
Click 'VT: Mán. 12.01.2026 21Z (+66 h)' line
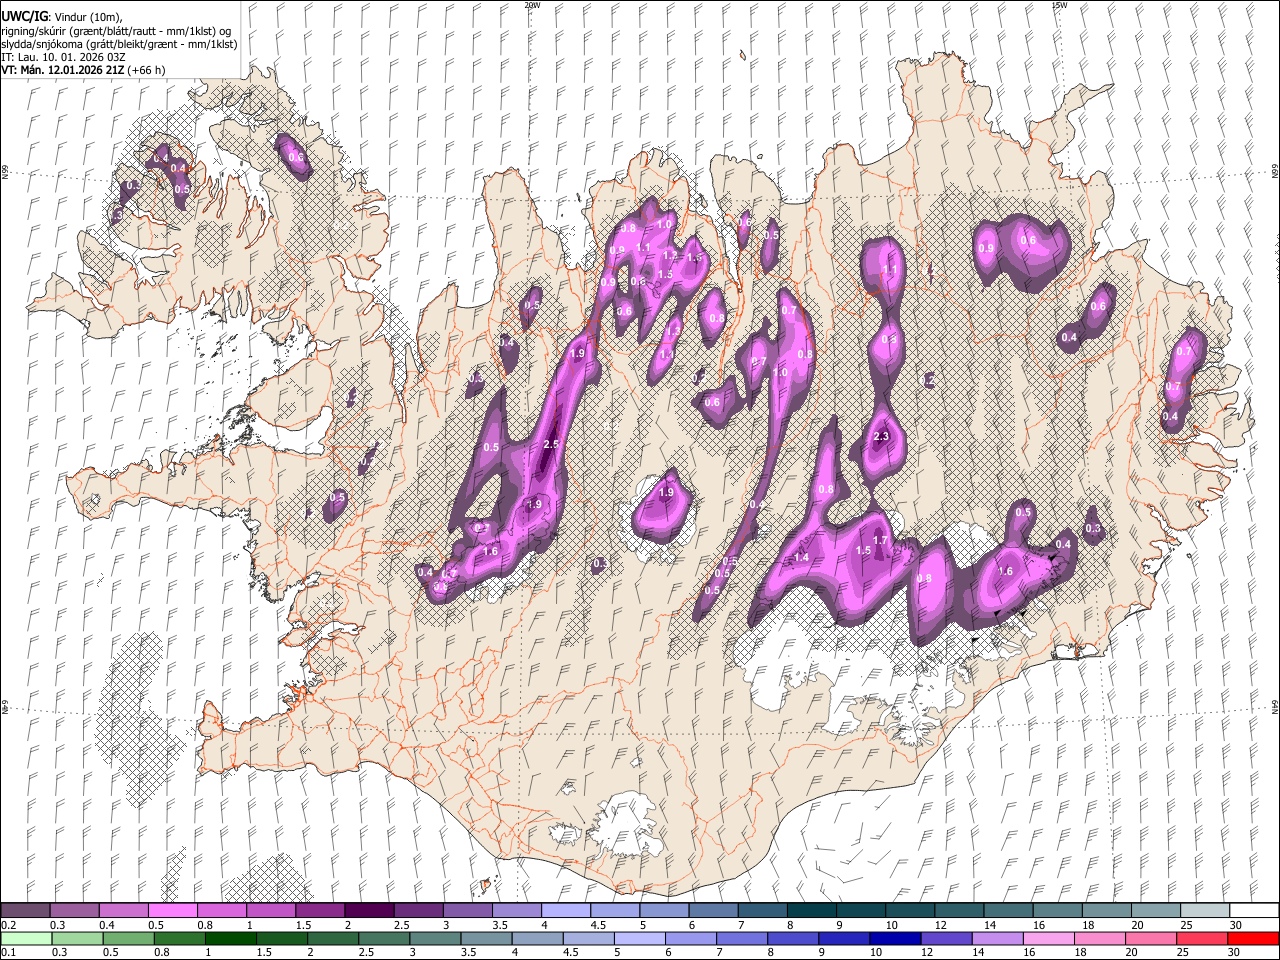pyautogui.click(x=83, y=70)
